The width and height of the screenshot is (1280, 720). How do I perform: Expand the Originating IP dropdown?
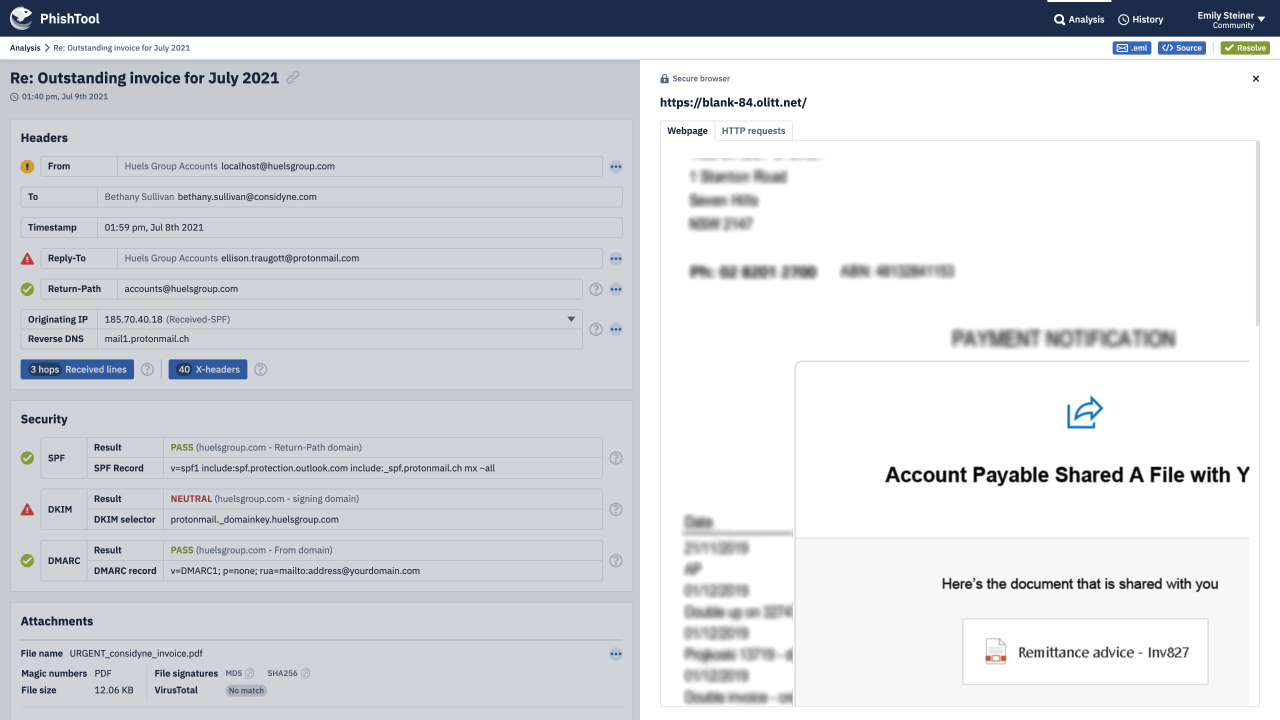tap(572, 319)
